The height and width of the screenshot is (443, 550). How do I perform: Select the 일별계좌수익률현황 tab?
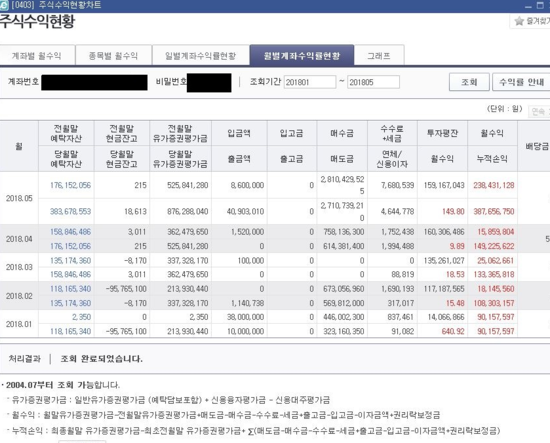[x=201, y=55]
